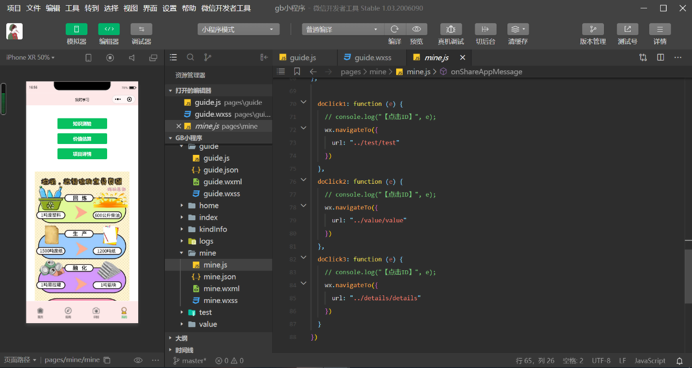Click onShareAppMessage in the breadcrumb

486,71
